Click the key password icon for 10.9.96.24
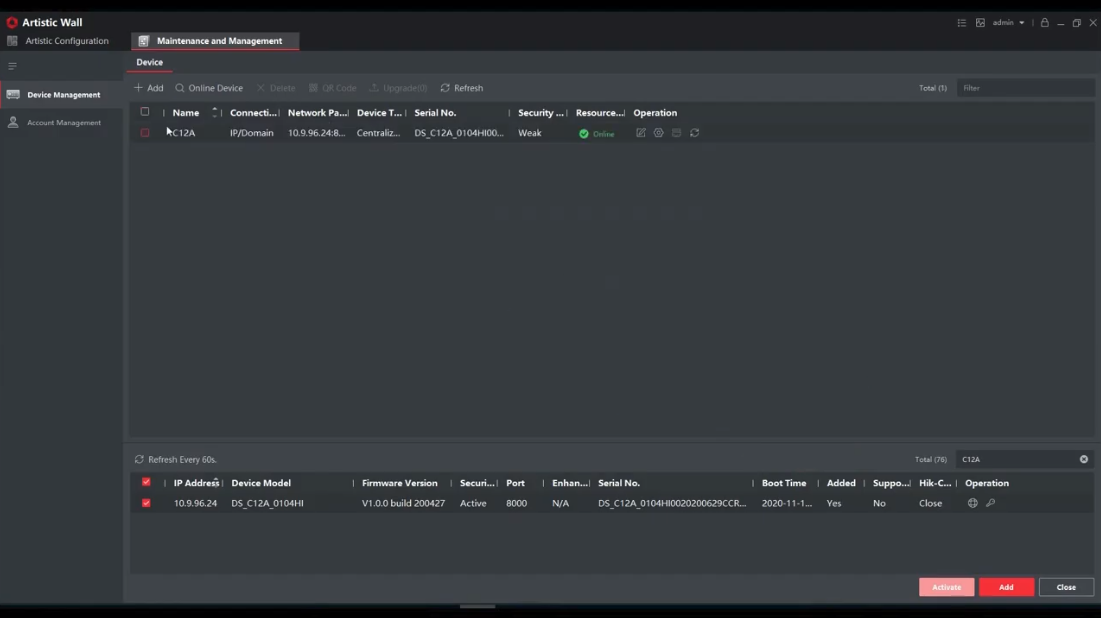This screenshot has height=618, width=1101. click(x=990, y=503)
